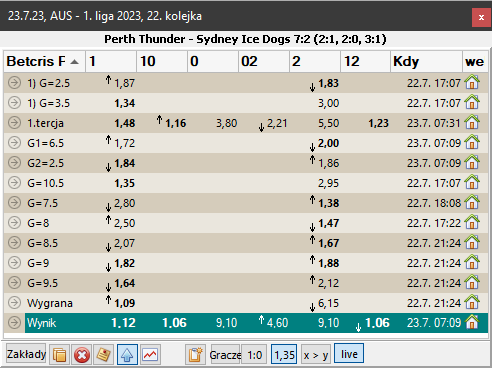Select odds 2,07 in G=8.5 row
Viewport: 492px width, 368px height.
[124, 243]
